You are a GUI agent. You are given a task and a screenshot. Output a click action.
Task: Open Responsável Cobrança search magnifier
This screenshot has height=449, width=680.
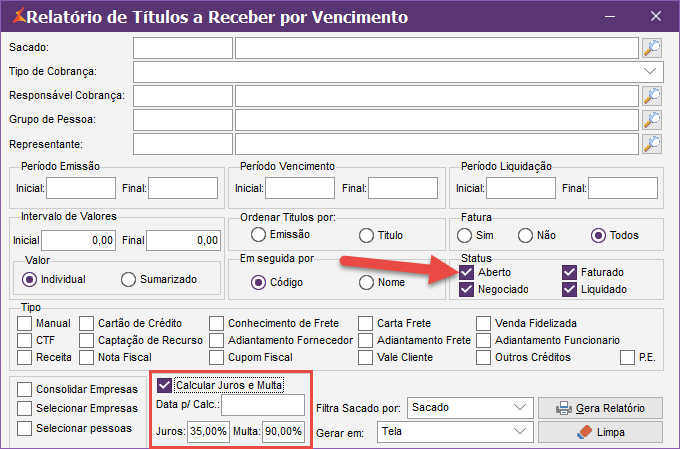coord(652,96)
